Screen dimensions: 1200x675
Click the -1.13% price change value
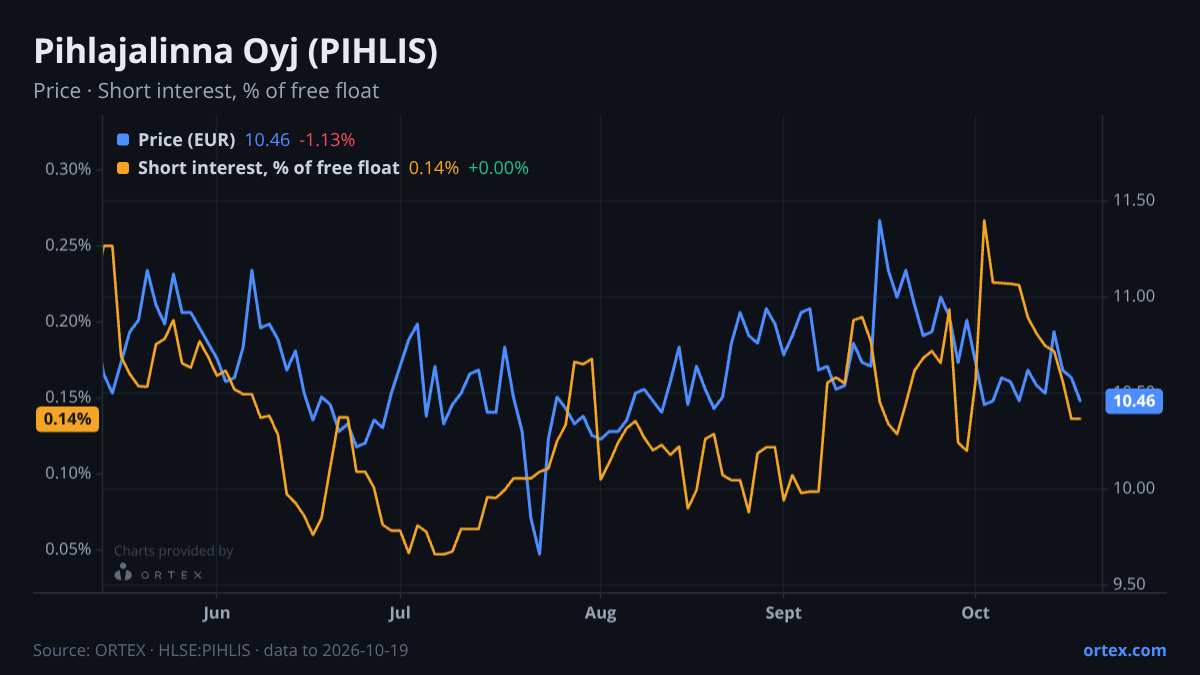(327, 140)
